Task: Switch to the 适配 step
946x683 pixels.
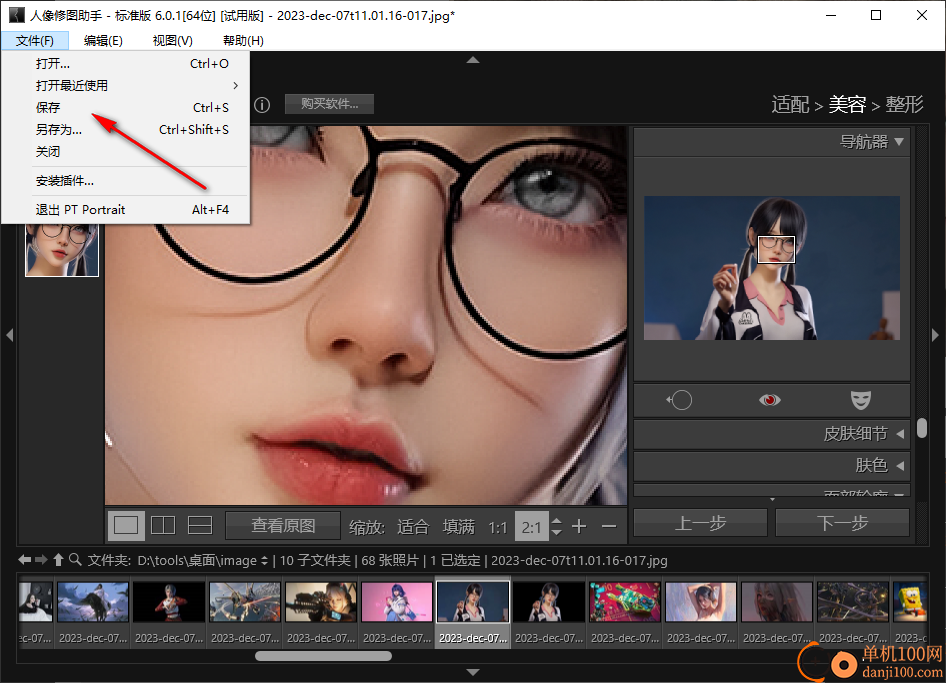Action: (x=790, y=104)
